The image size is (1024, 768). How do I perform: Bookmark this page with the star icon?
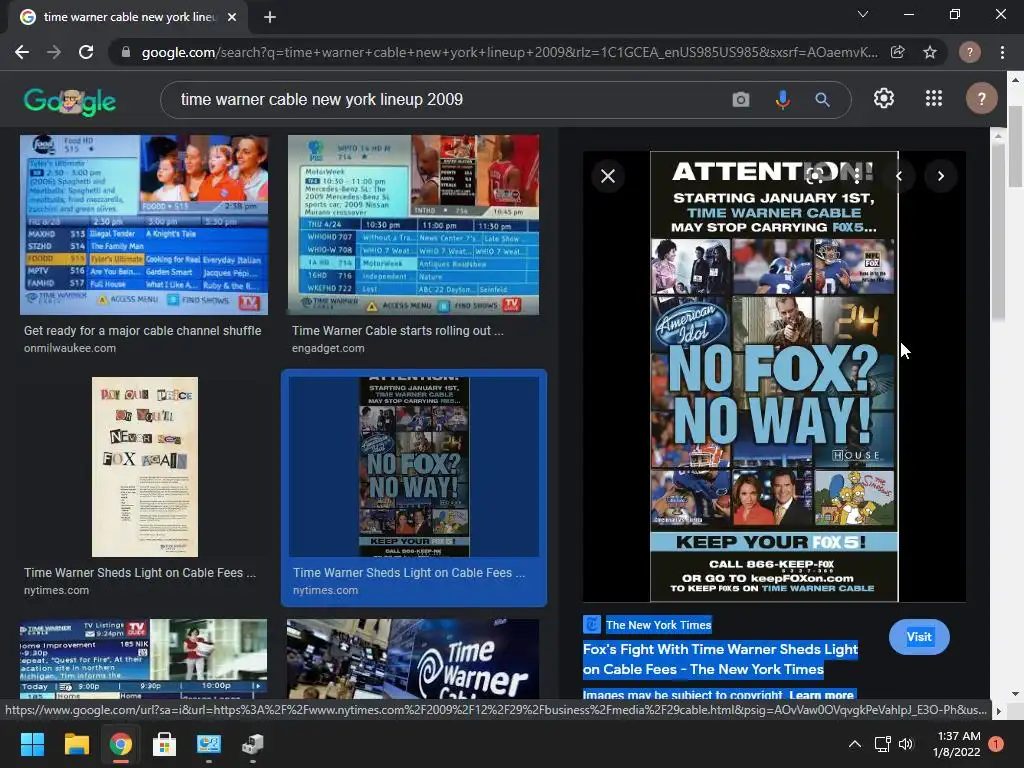930,52
